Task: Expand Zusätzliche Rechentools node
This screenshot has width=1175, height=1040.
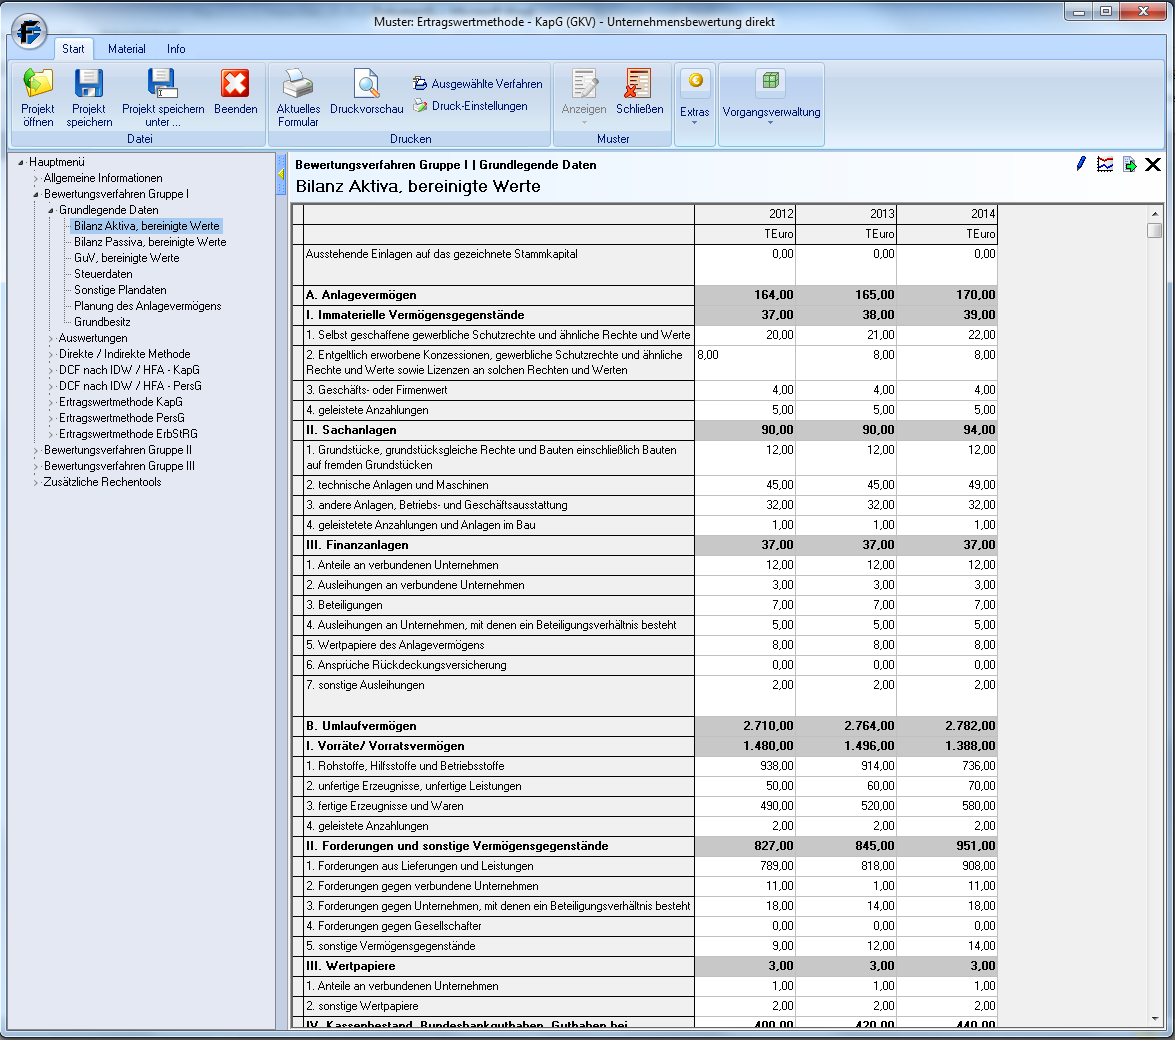Action: tap(35, 483)
